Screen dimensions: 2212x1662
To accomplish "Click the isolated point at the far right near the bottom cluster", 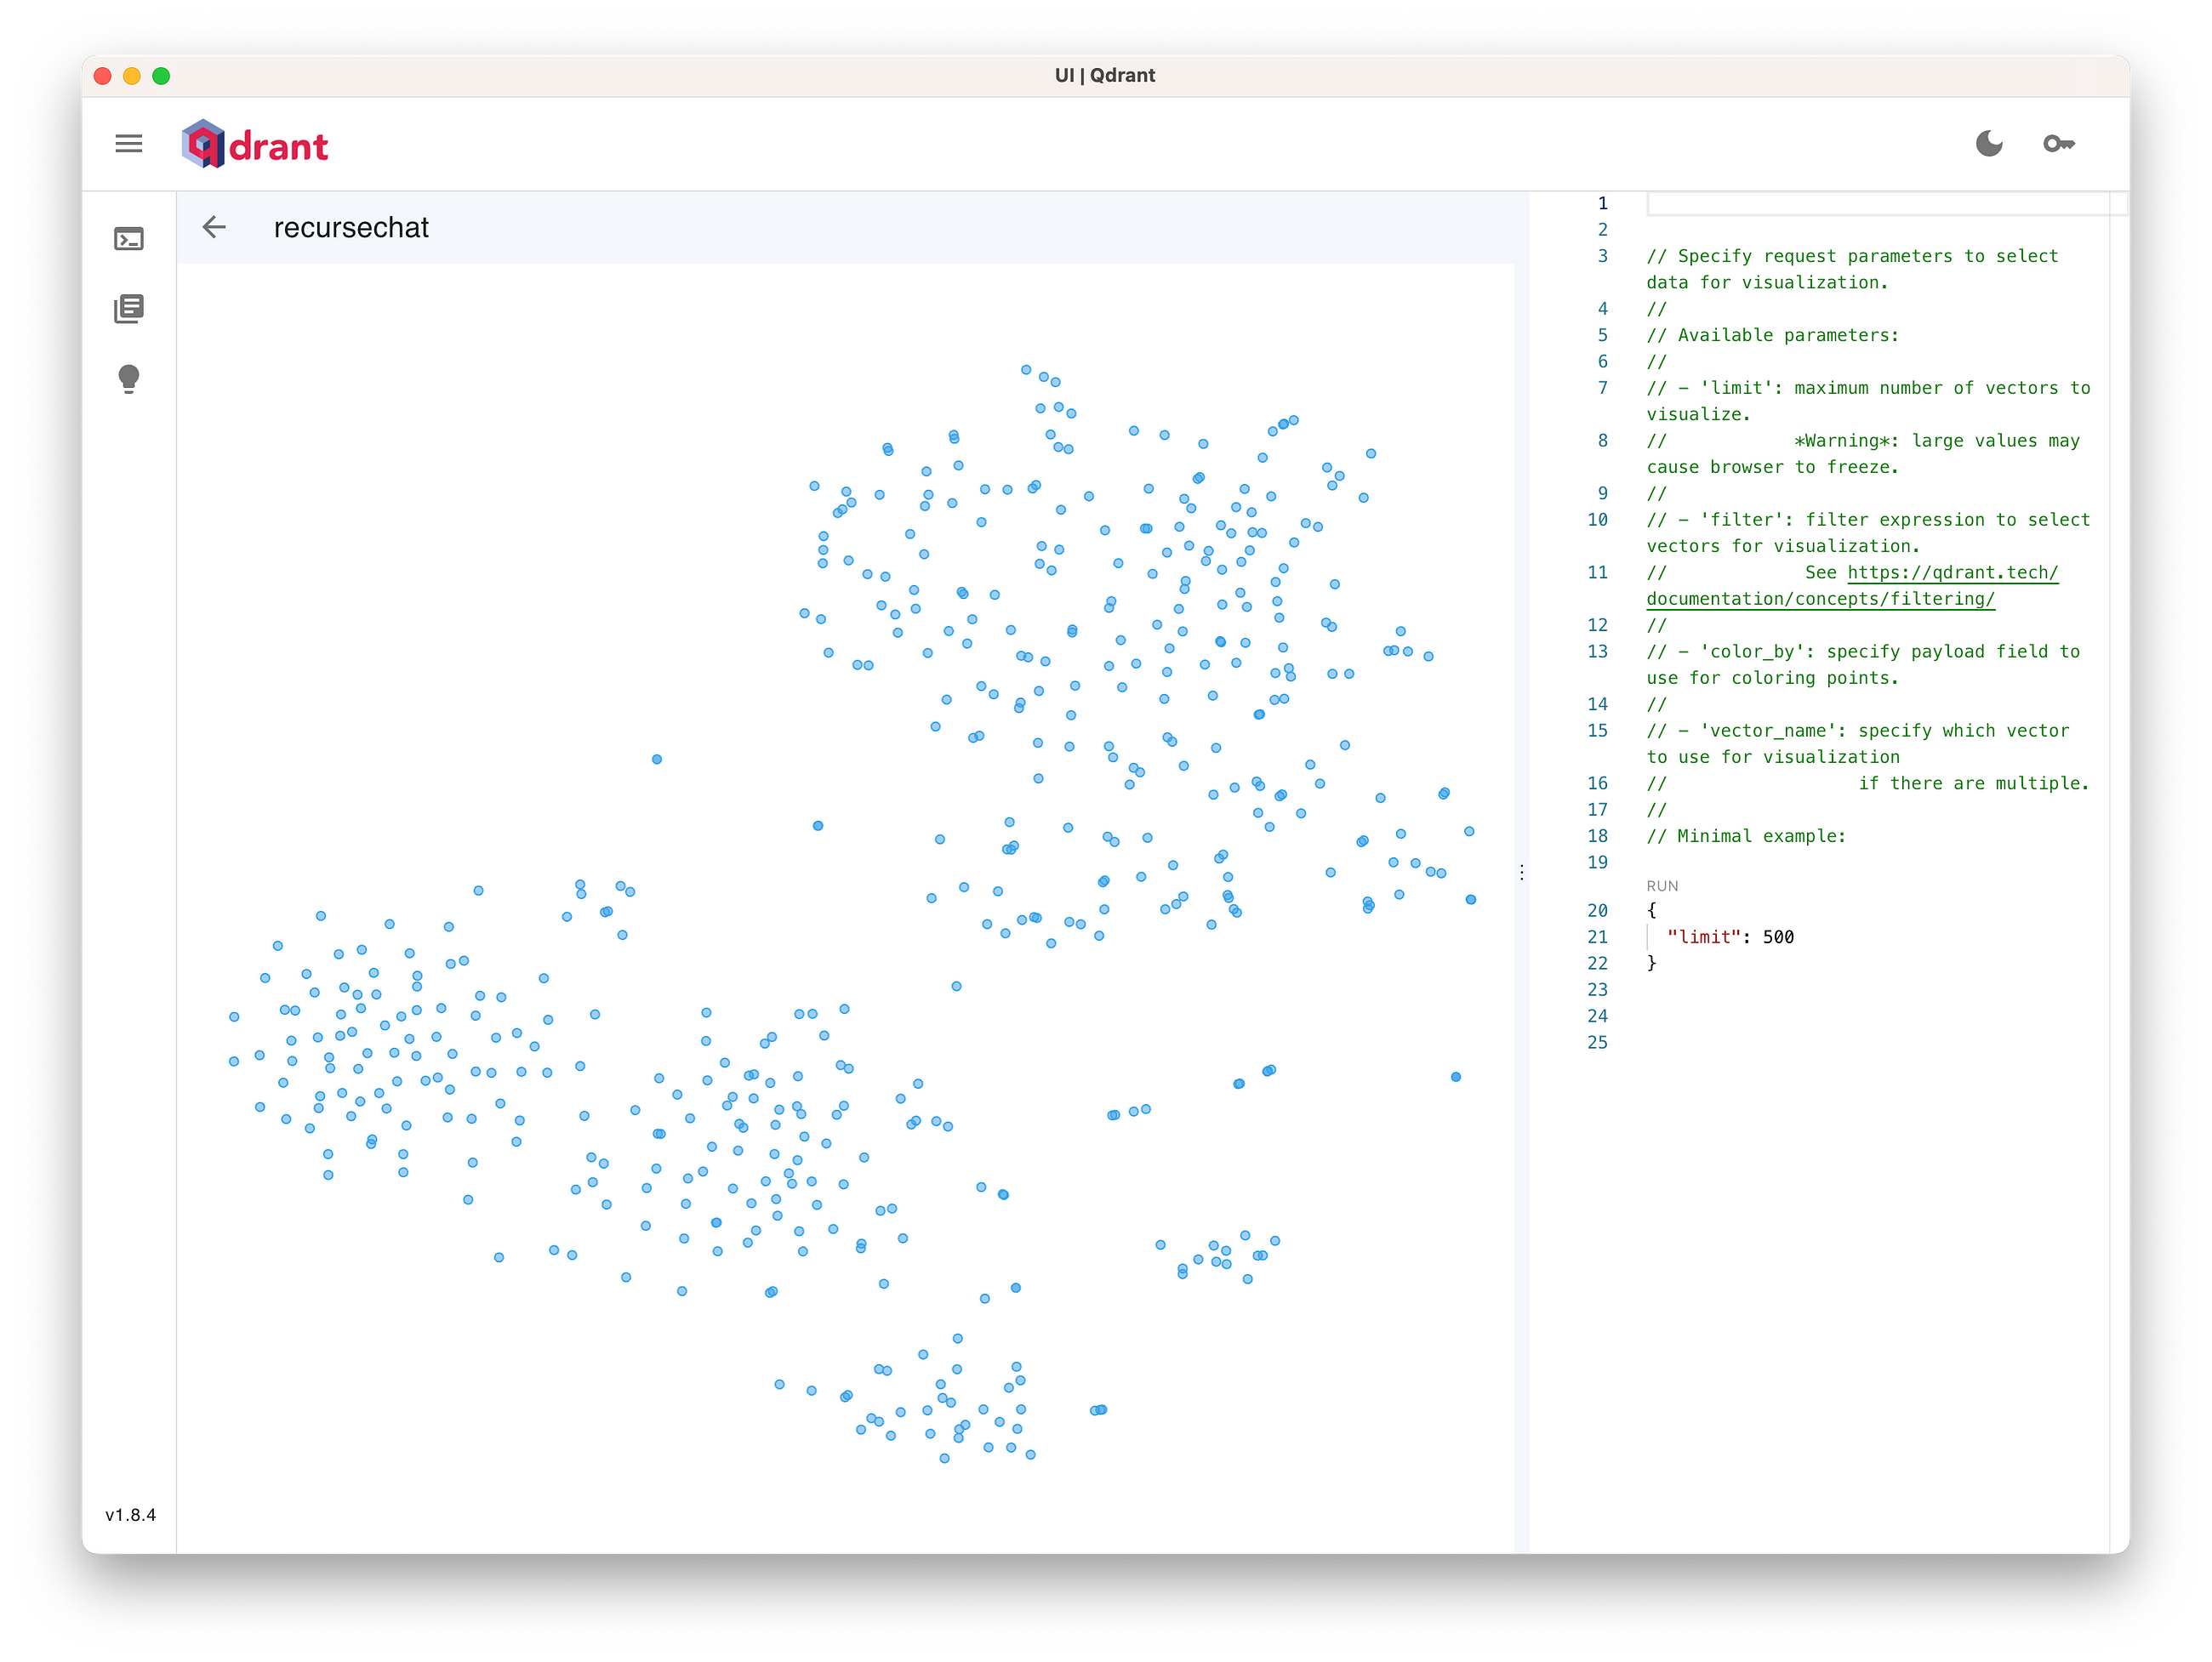I will point(1456,1077).
